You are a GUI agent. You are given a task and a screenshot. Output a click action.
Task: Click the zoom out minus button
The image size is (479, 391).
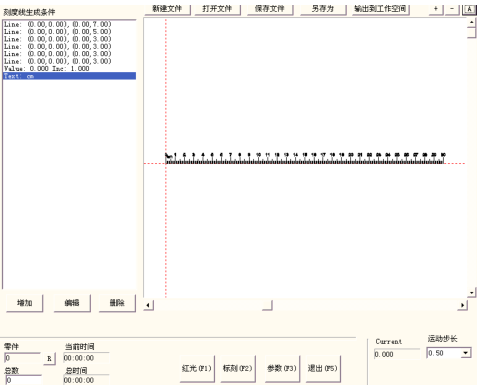point(452,9)
